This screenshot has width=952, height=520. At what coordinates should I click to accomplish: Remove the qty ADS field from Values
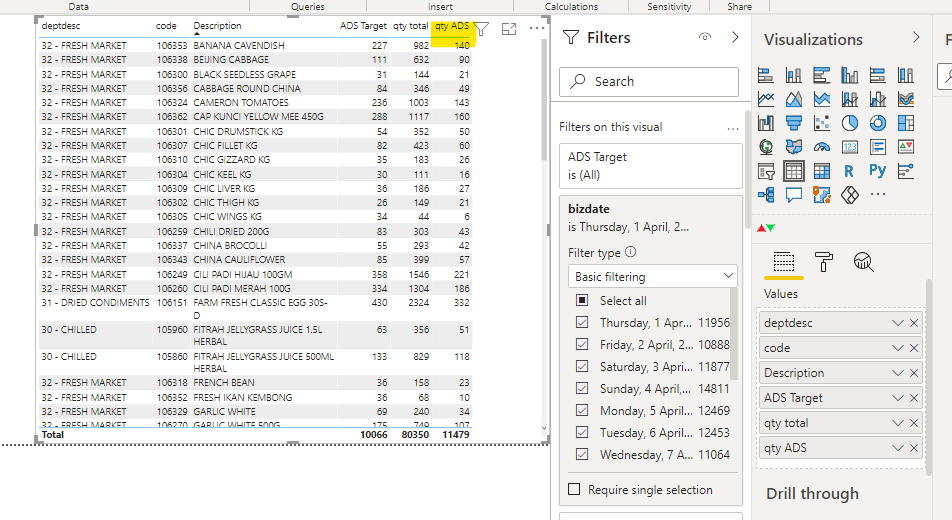(x=914, y=448)
